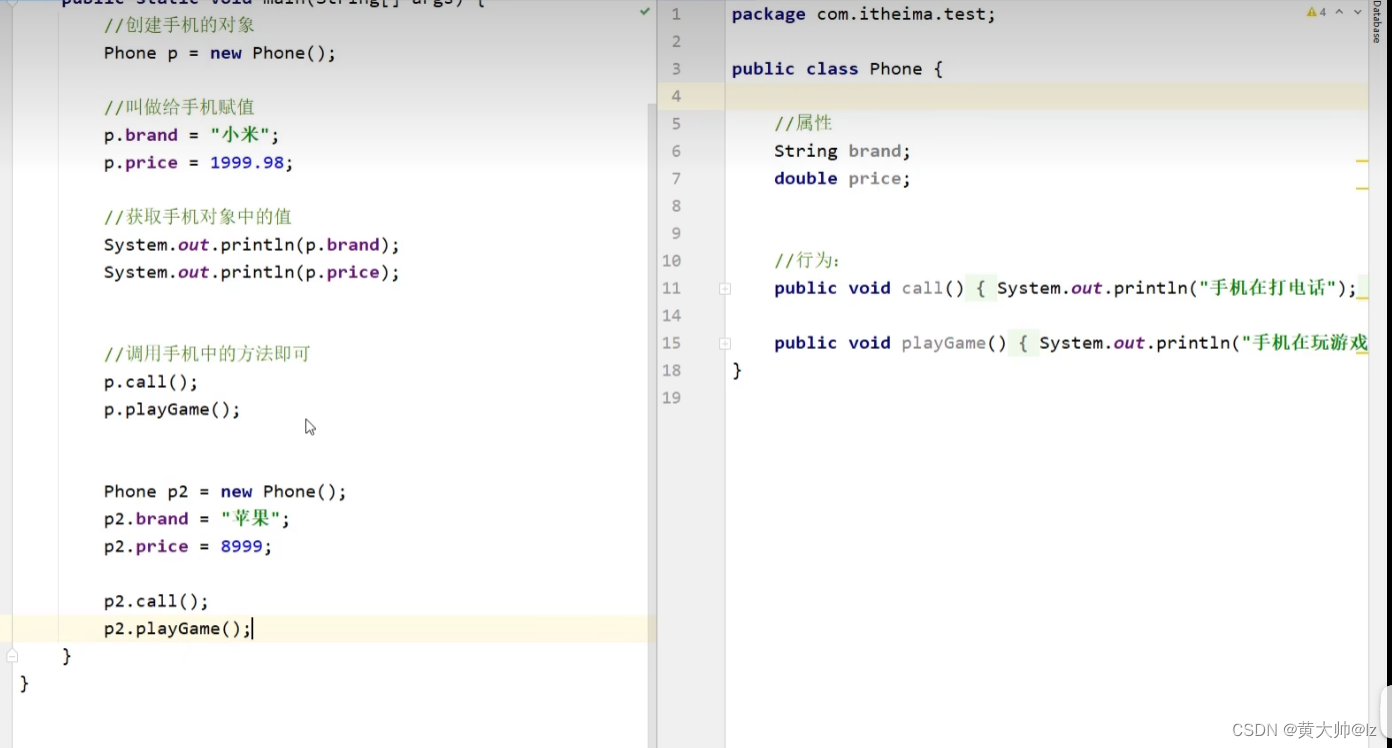The image size is (1392, 748).
Task: Click line 'Phone p = new Phone();'
Action: point(220,53)
